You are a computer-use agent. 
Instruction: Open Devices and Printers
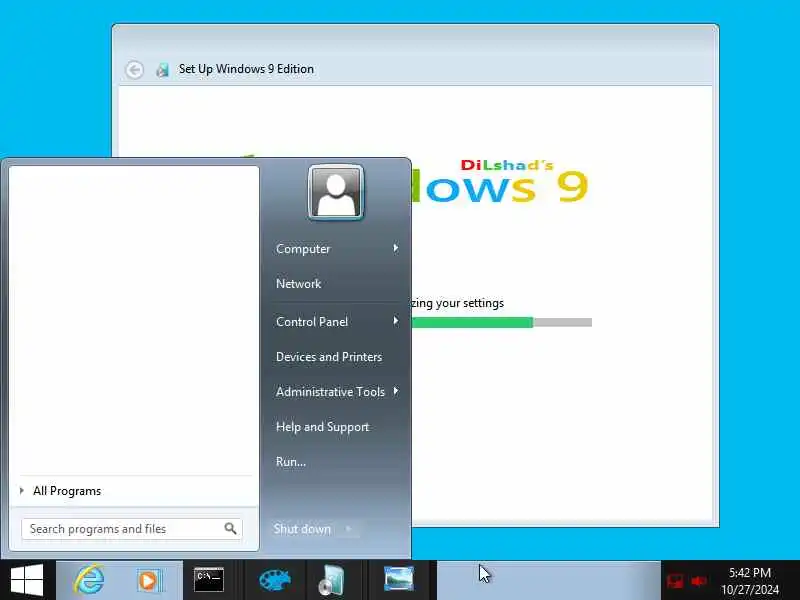point(329,357)
